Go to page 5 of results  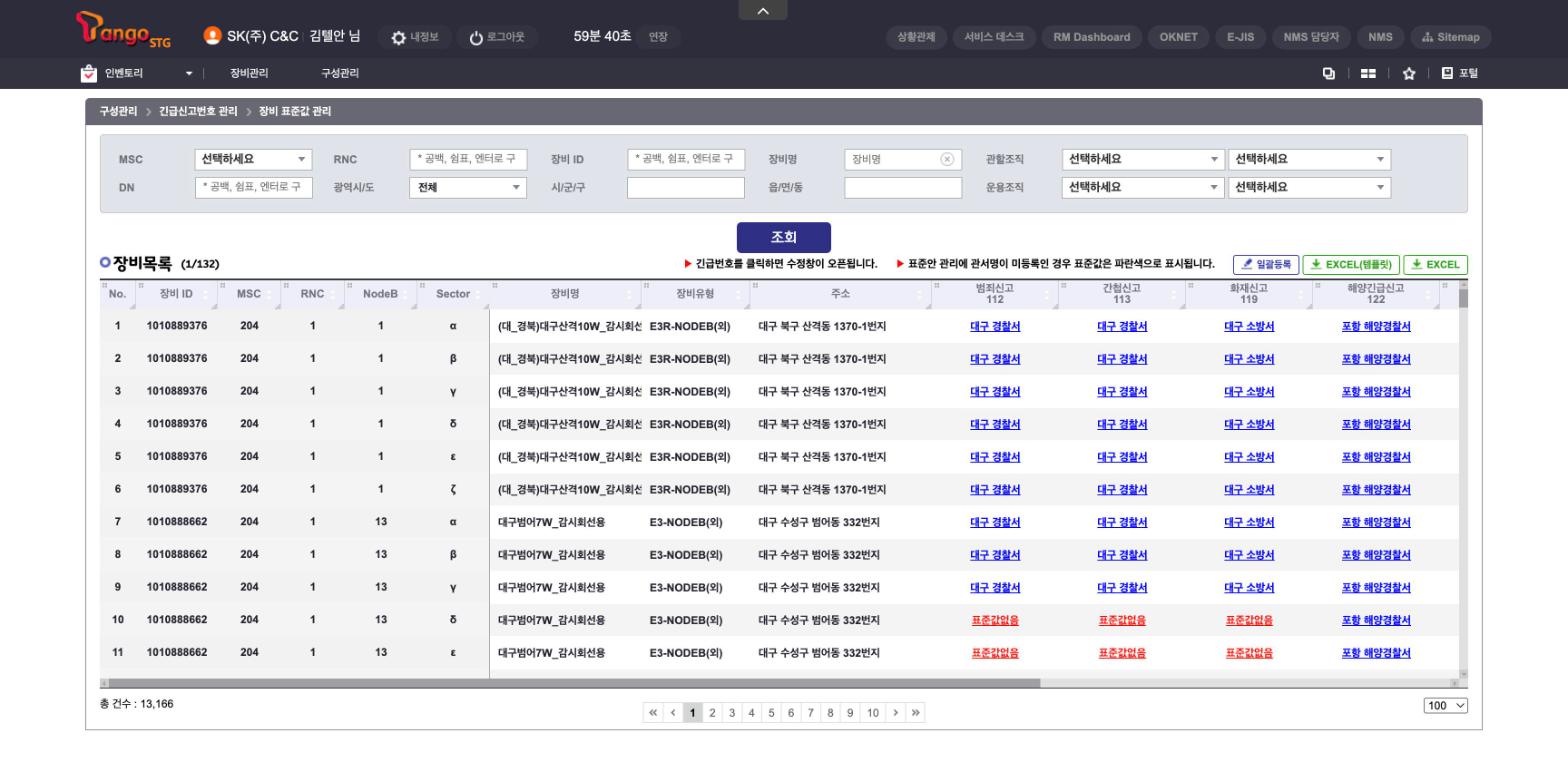770,713
